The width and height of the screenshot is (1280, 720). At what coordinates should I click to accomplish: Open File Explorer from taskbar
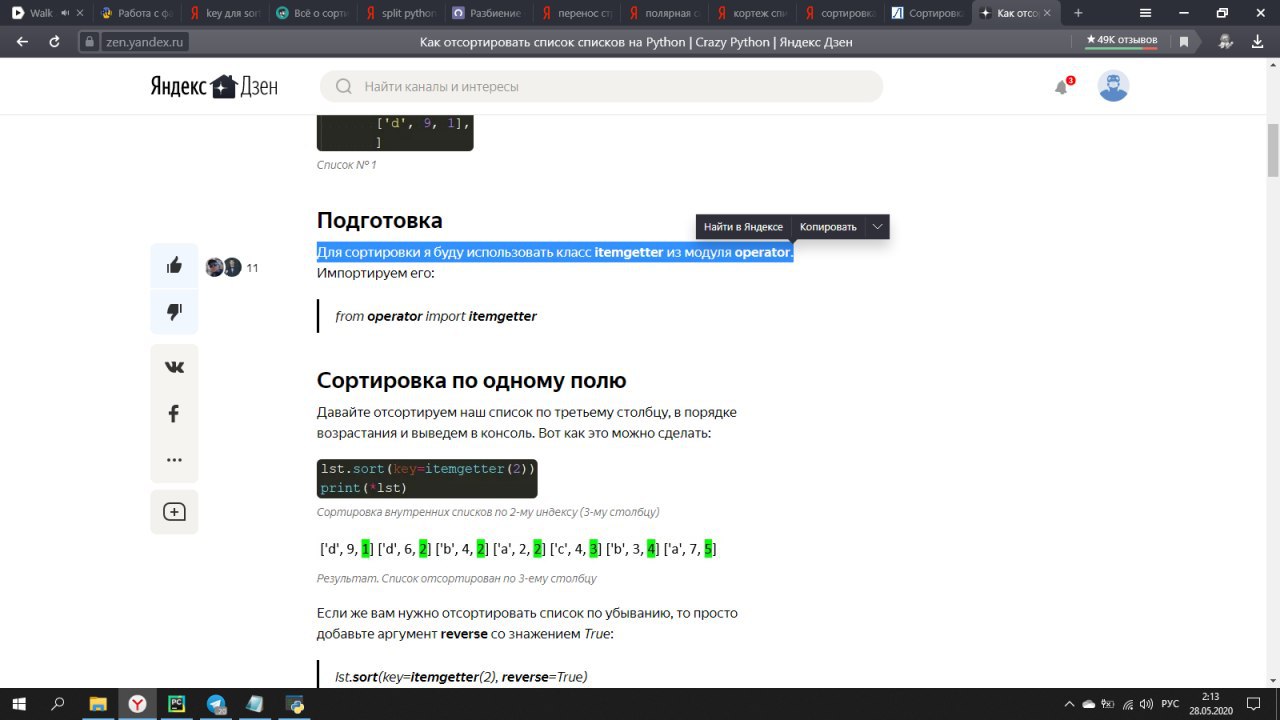[98, 704]
